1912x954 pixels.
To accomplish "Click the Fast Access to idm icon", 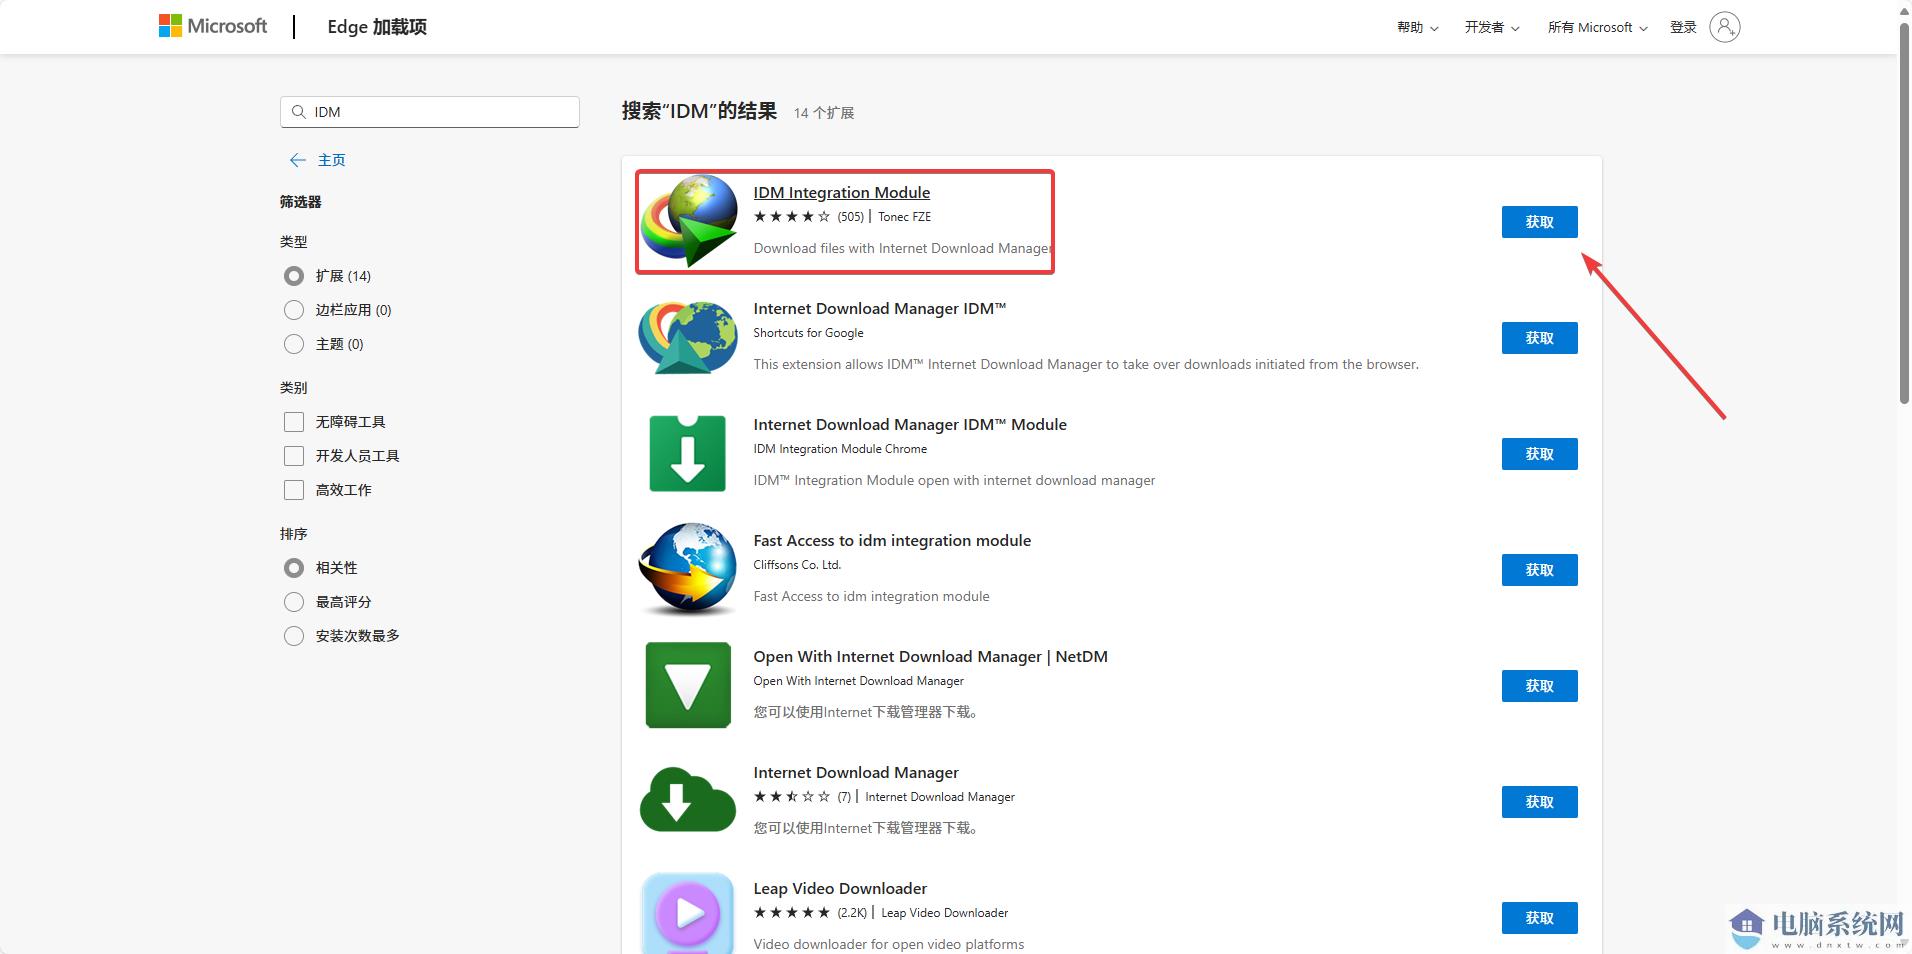I will 688,568.
